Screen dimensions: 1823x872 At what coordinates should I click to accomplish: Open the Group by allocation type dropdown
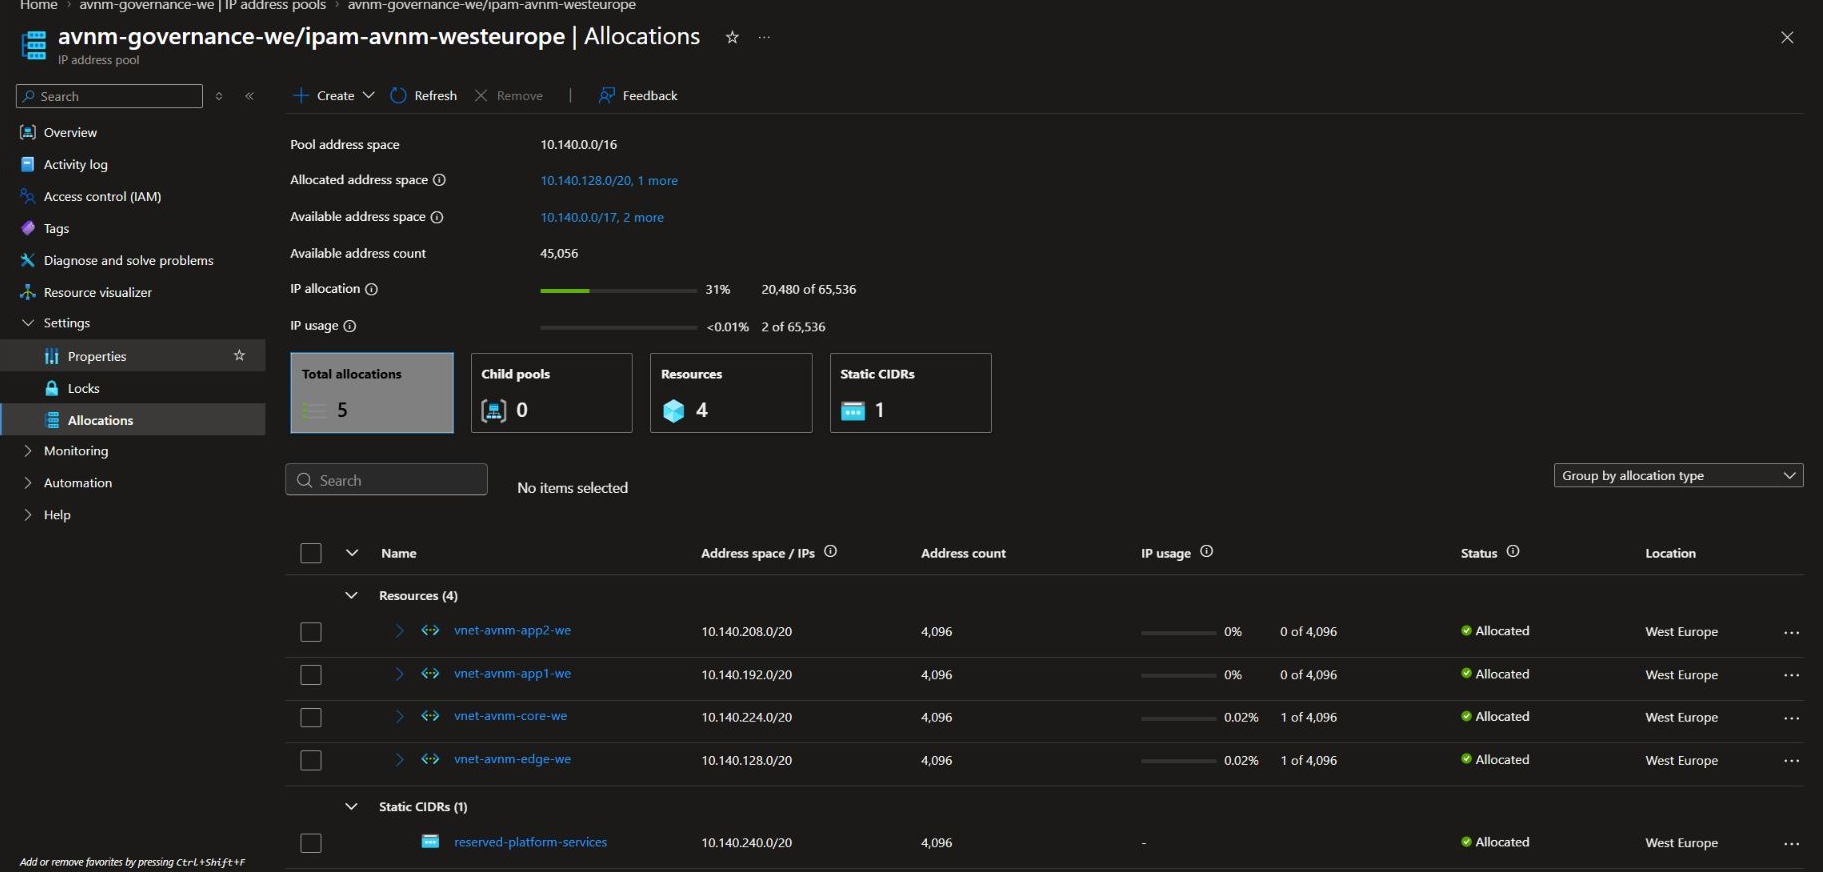1678,476
